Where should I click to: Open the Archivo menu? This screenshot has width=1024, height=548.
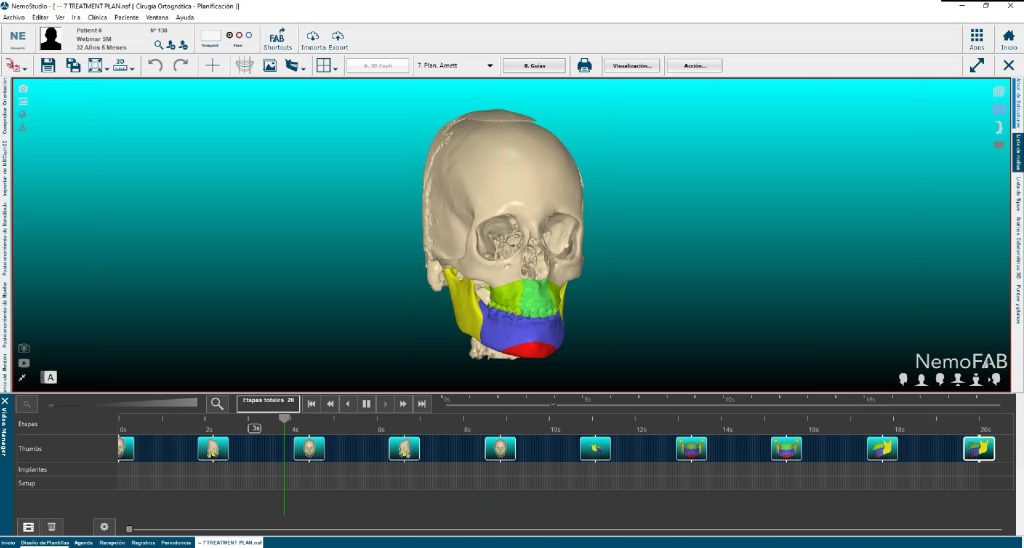tap(14, 18)
